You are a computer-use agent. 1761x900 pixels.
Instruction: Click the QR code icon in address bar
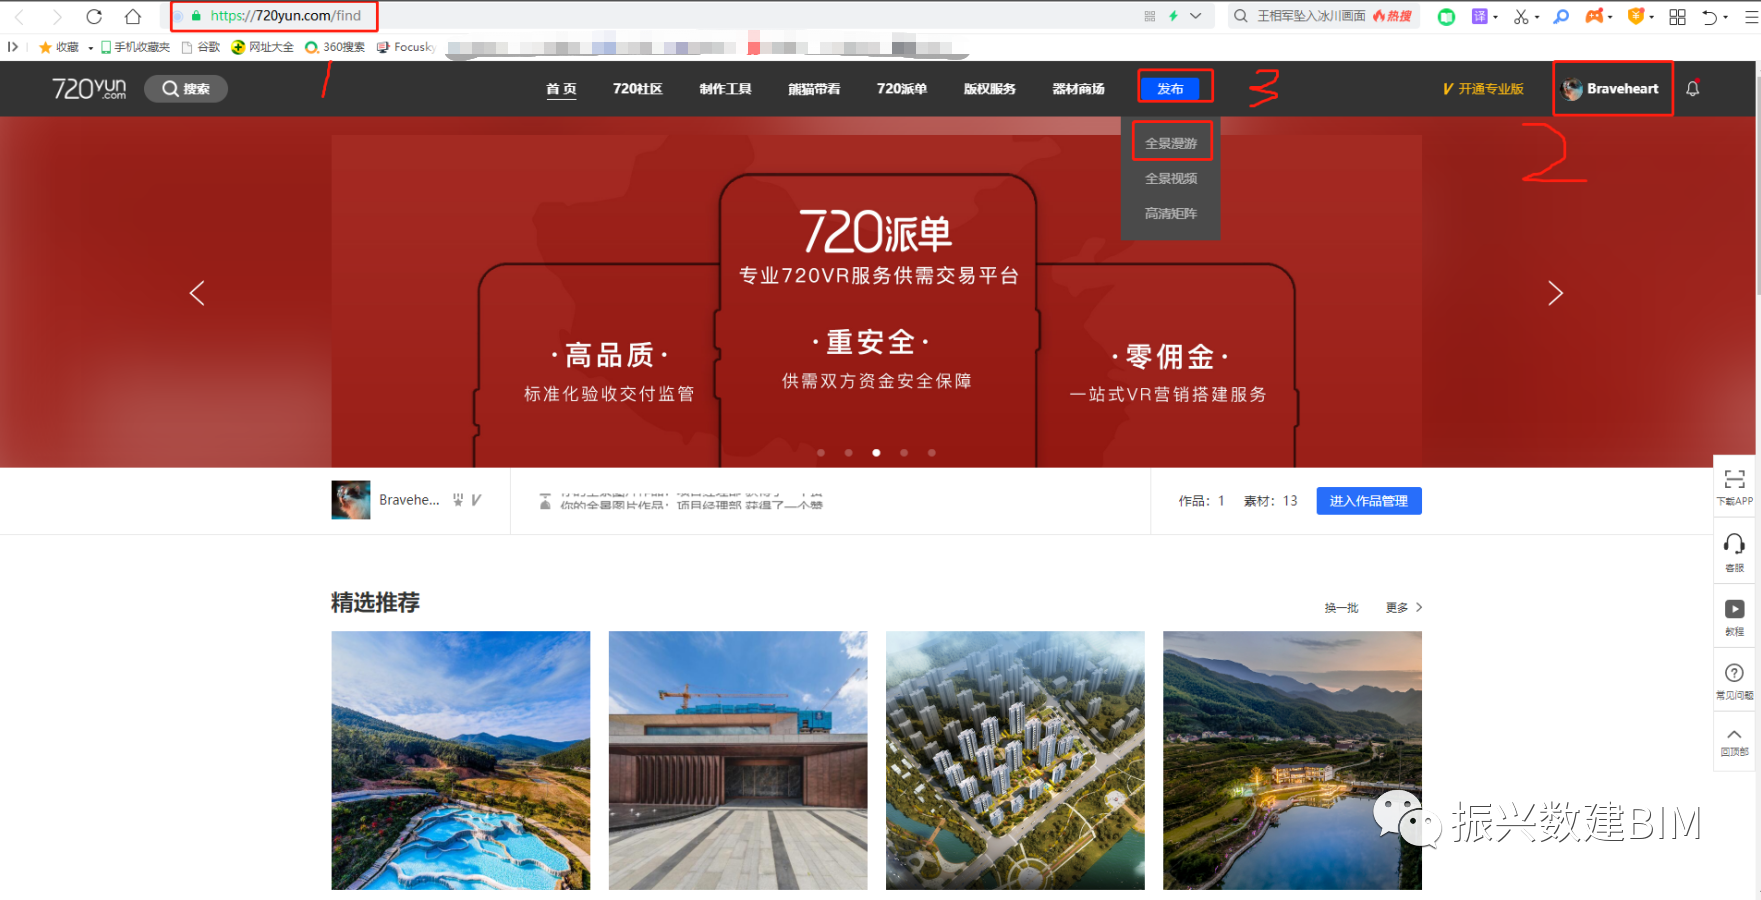[1149, 16]
